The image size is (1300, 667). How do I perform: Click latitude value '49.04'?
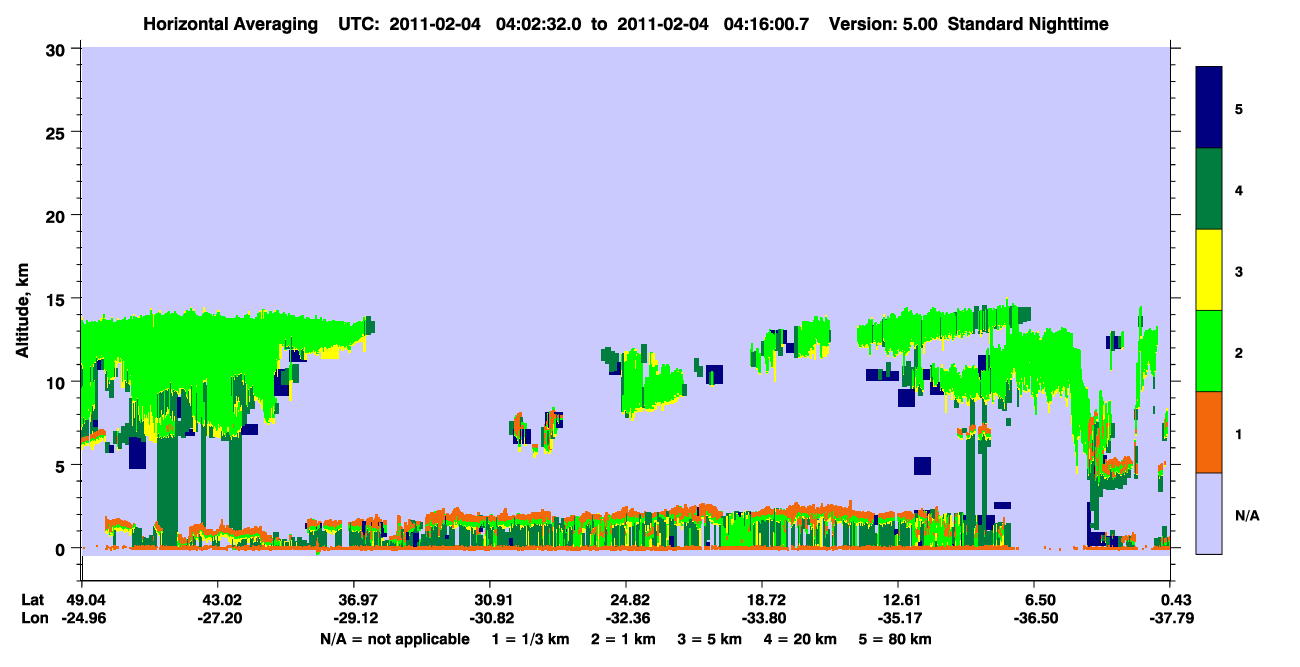(x=81, y=600)
